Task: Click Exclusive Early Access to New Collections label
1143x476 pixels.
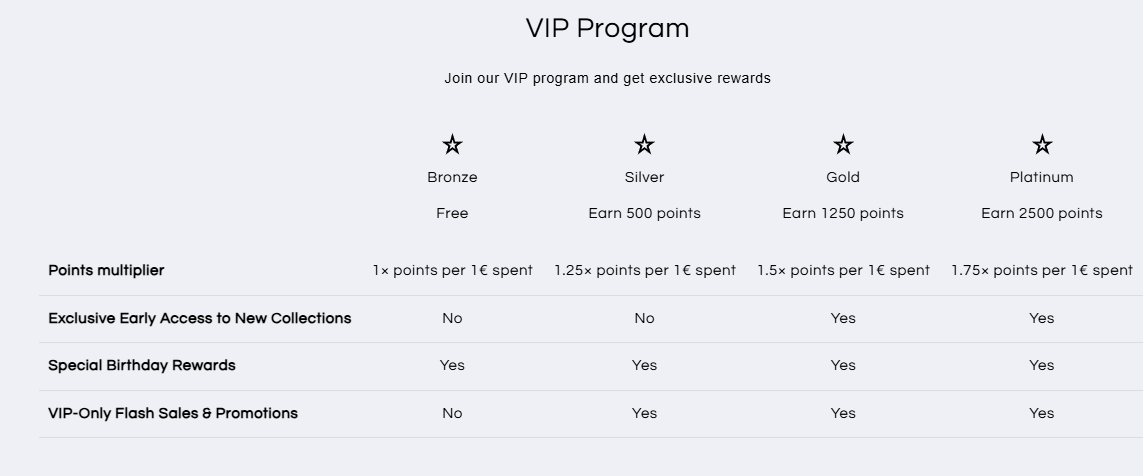Action: 200,319
